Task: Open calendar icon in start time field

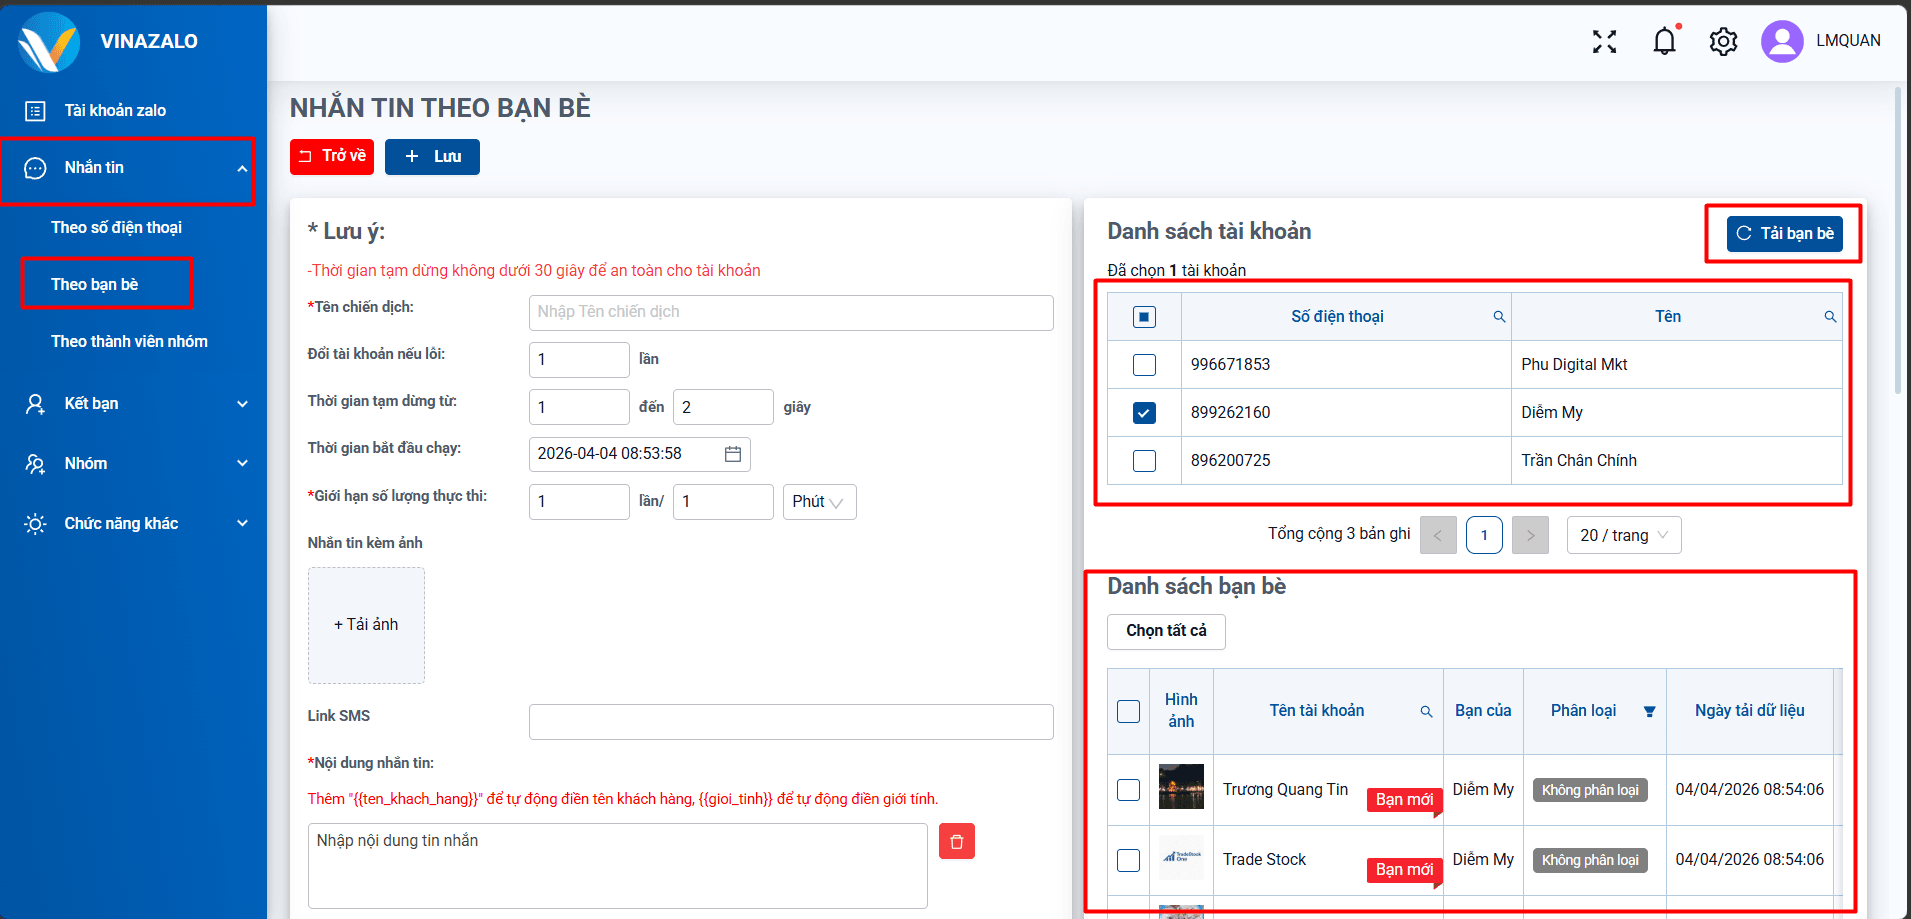Action: click(733, 454)
